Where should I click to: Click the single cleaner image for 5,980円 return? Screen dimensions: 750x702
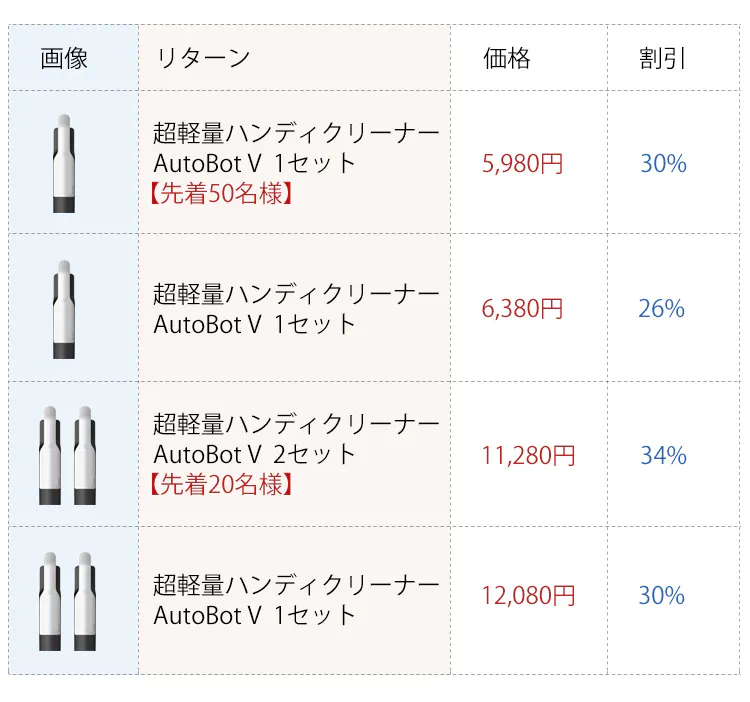coord(64,163)
